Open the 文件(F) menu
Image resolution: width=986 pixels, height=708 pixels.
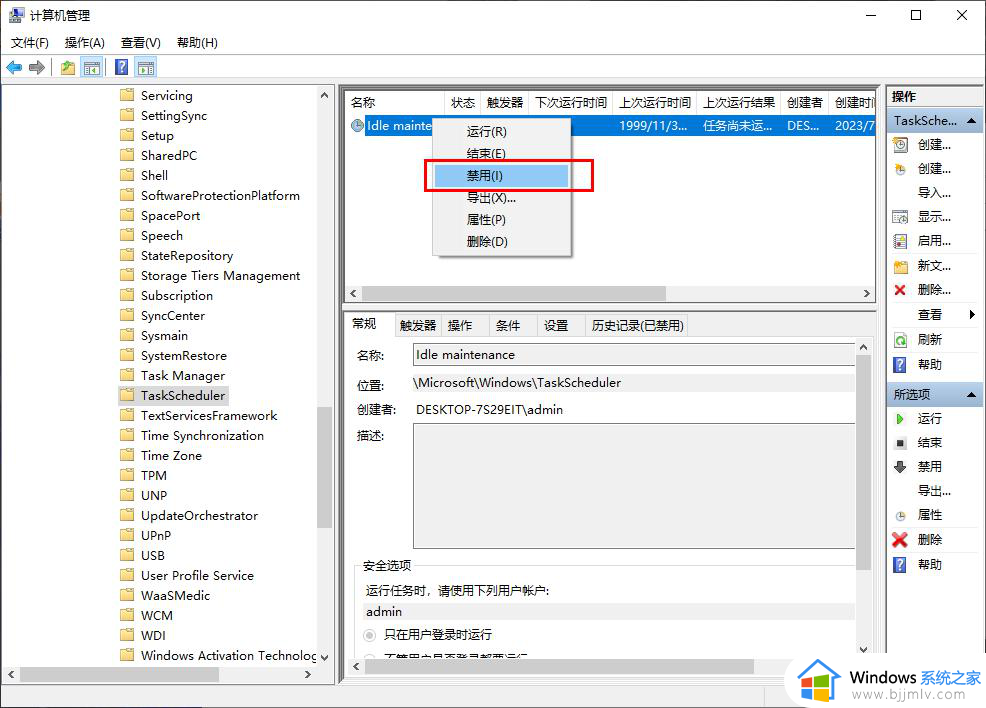click(30, 43)
